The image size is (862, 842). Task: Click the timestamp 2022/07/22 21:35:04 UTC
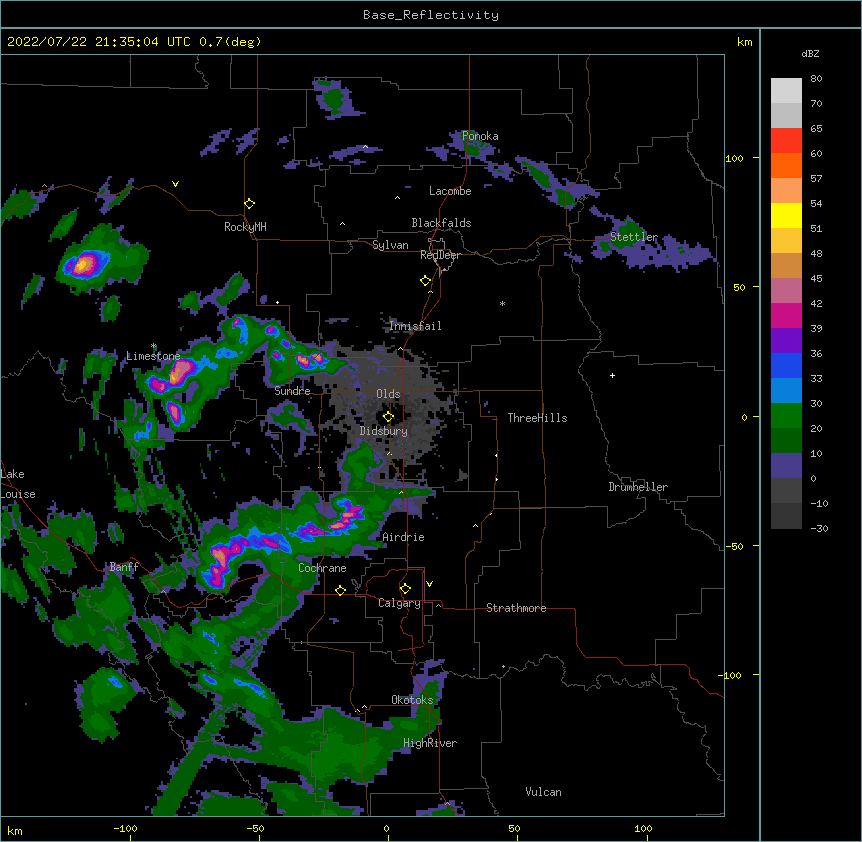(x=99, y=42)
